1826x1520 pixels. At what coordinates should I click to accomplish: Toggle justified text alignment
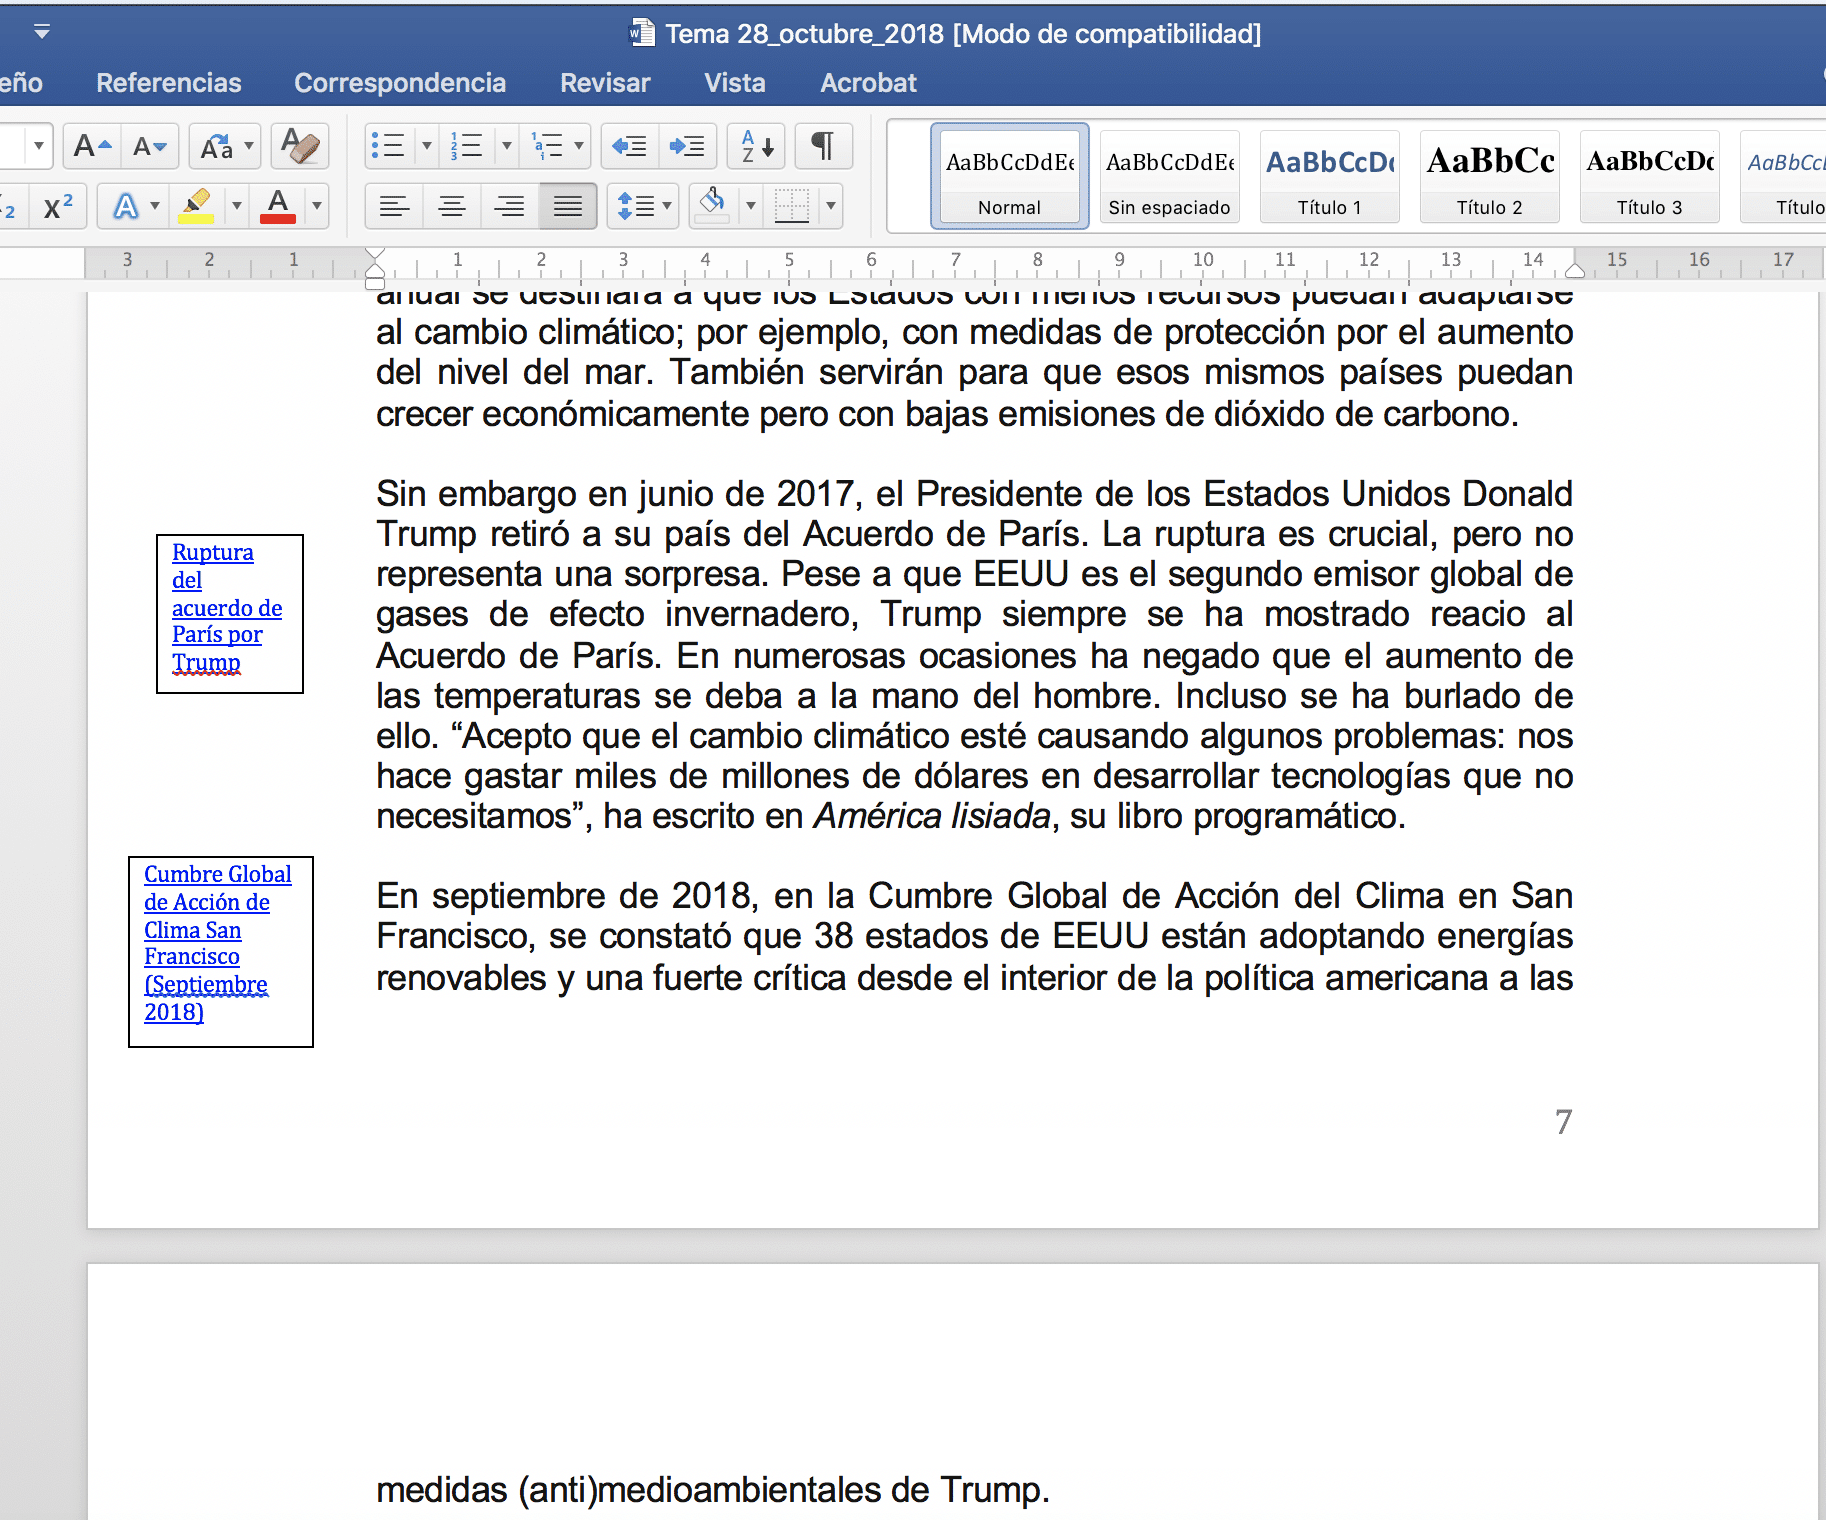568,206
